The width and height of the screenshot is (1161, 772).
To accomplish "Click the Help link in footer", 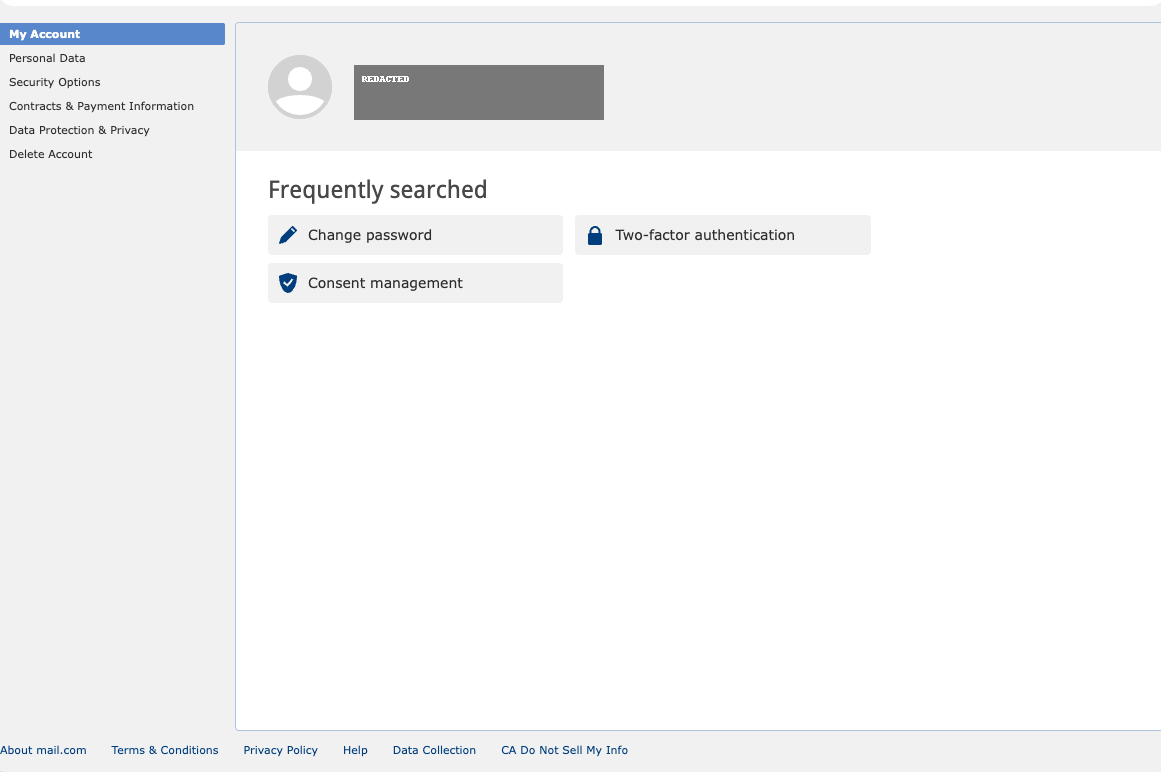I will tap(355, 750).
